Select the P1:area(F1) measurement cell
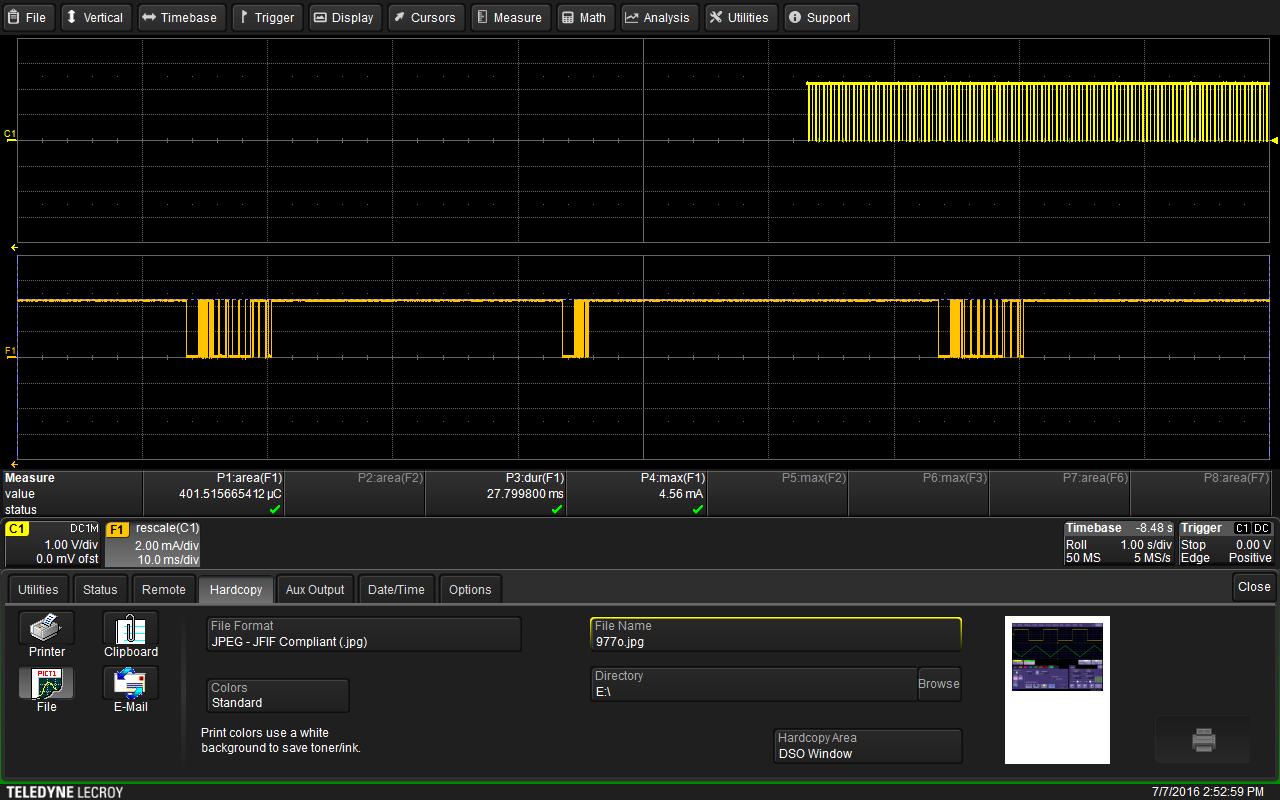 pyautogui.click(x=214, y=494)
